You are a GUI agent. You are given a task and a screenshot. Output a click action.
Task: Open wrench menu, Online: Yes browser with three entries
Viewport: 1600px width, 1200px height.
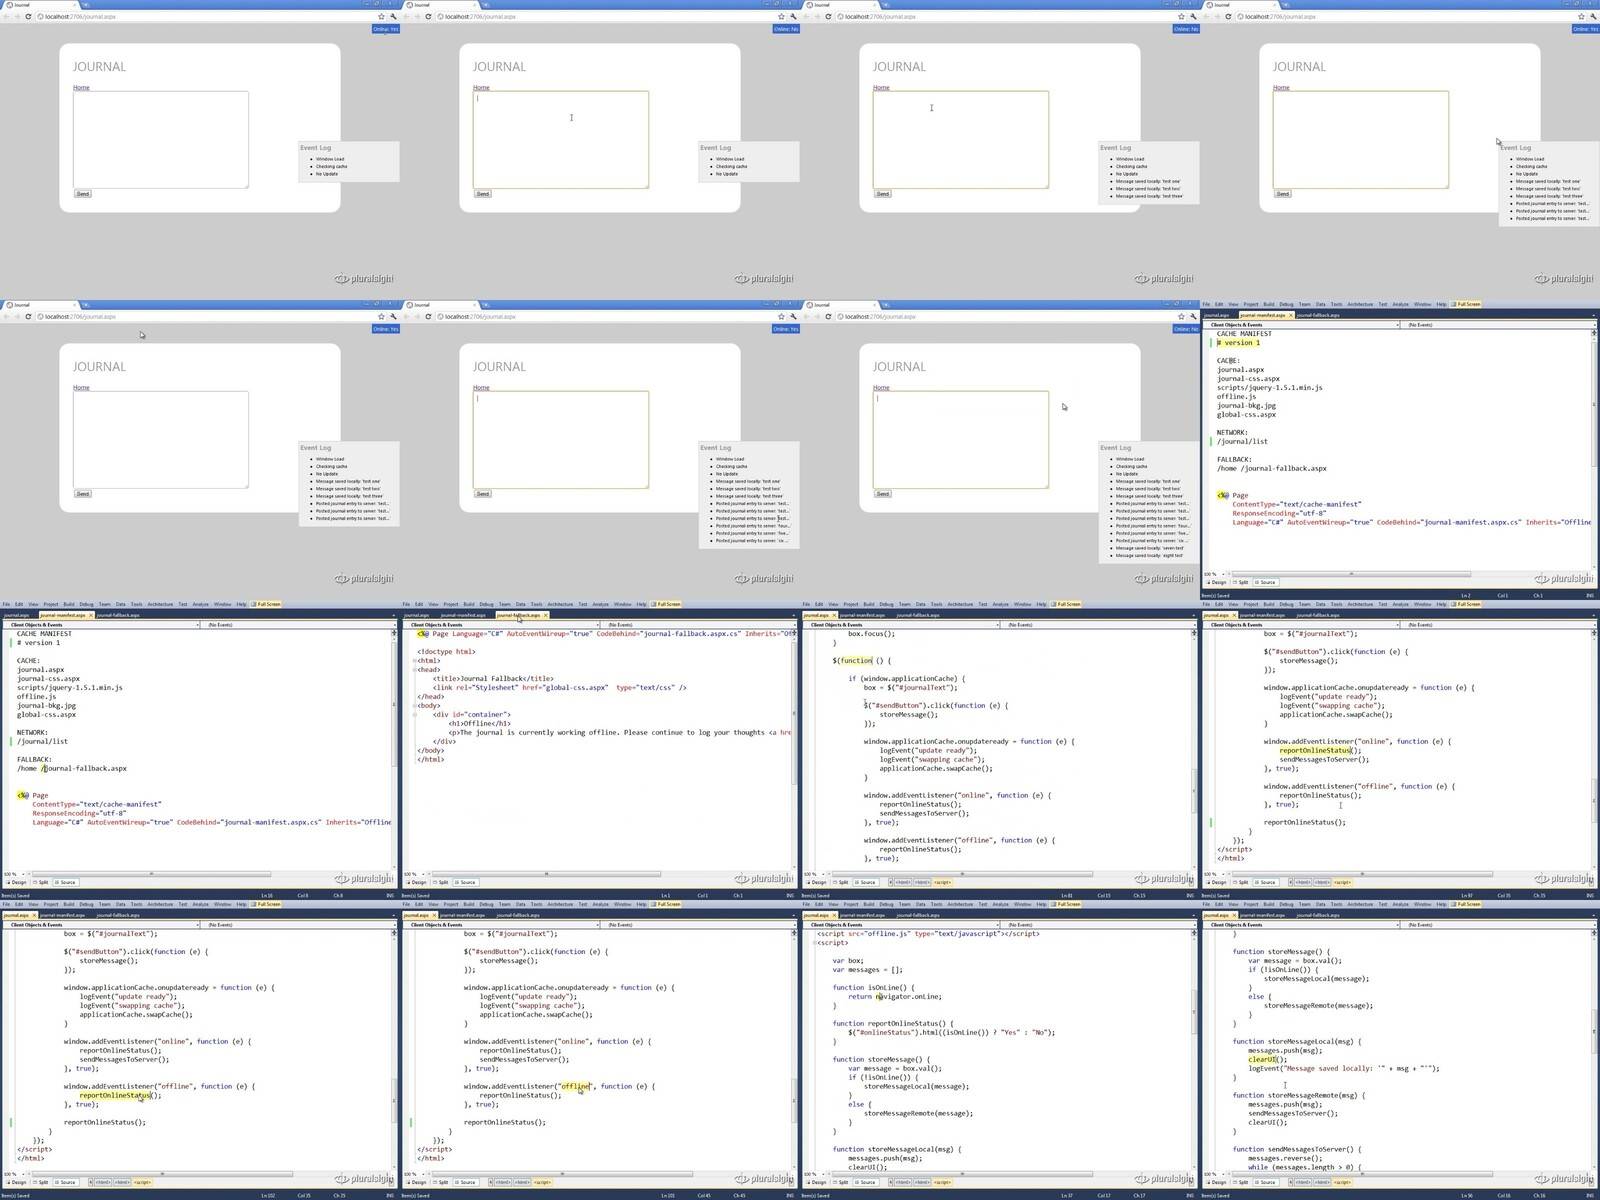pyautogui.click(x=393, y=16)
